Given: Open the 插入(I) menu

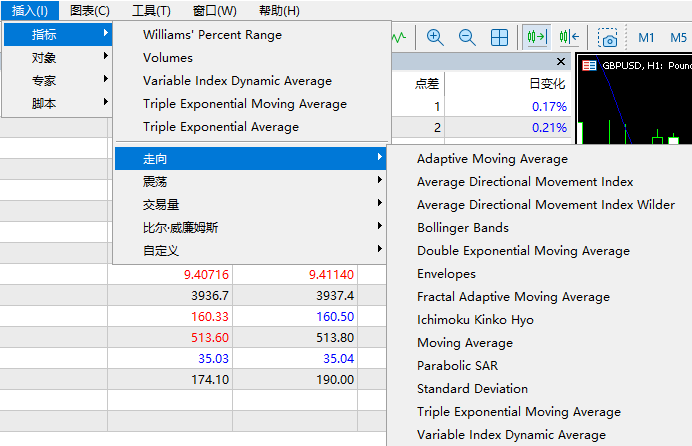Looking at the screenshot, I should (x=30, y=10).
